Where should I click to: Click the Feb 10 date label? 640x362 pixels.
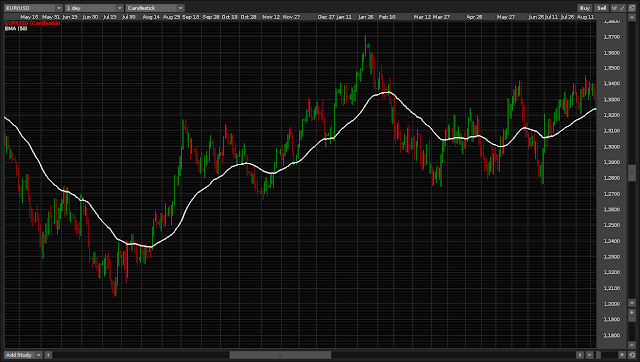(387, 17)
